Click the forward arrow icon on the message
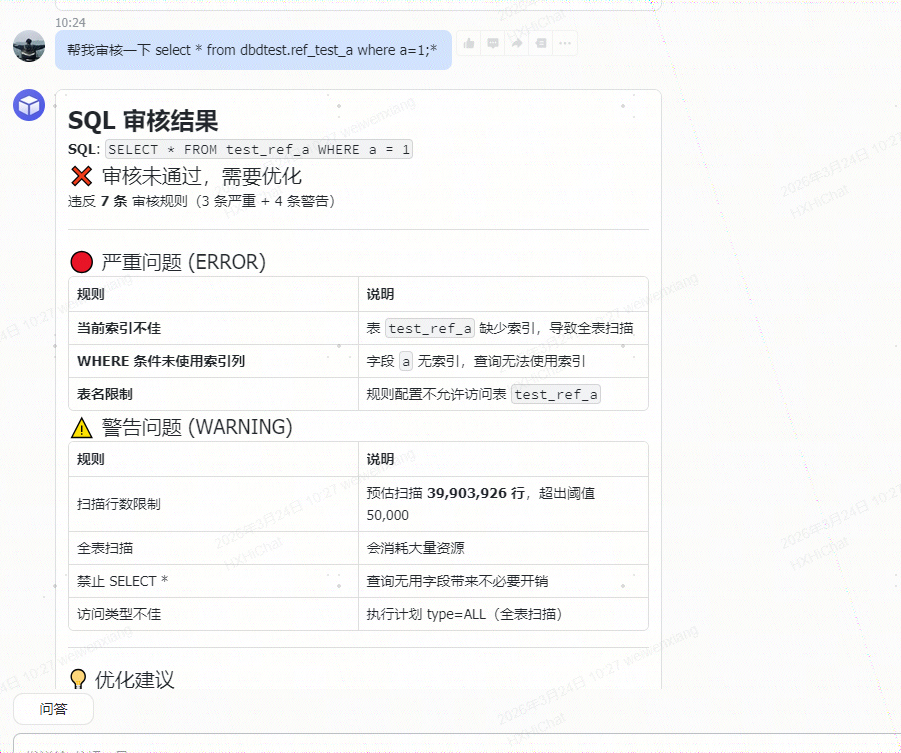The width and height of the screenshot is (901, 753). pos(517,44)
